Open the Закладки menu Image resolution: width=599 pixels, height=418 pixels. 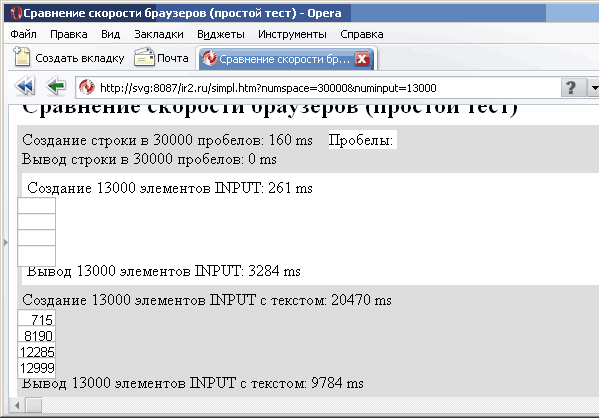(159, 34)
